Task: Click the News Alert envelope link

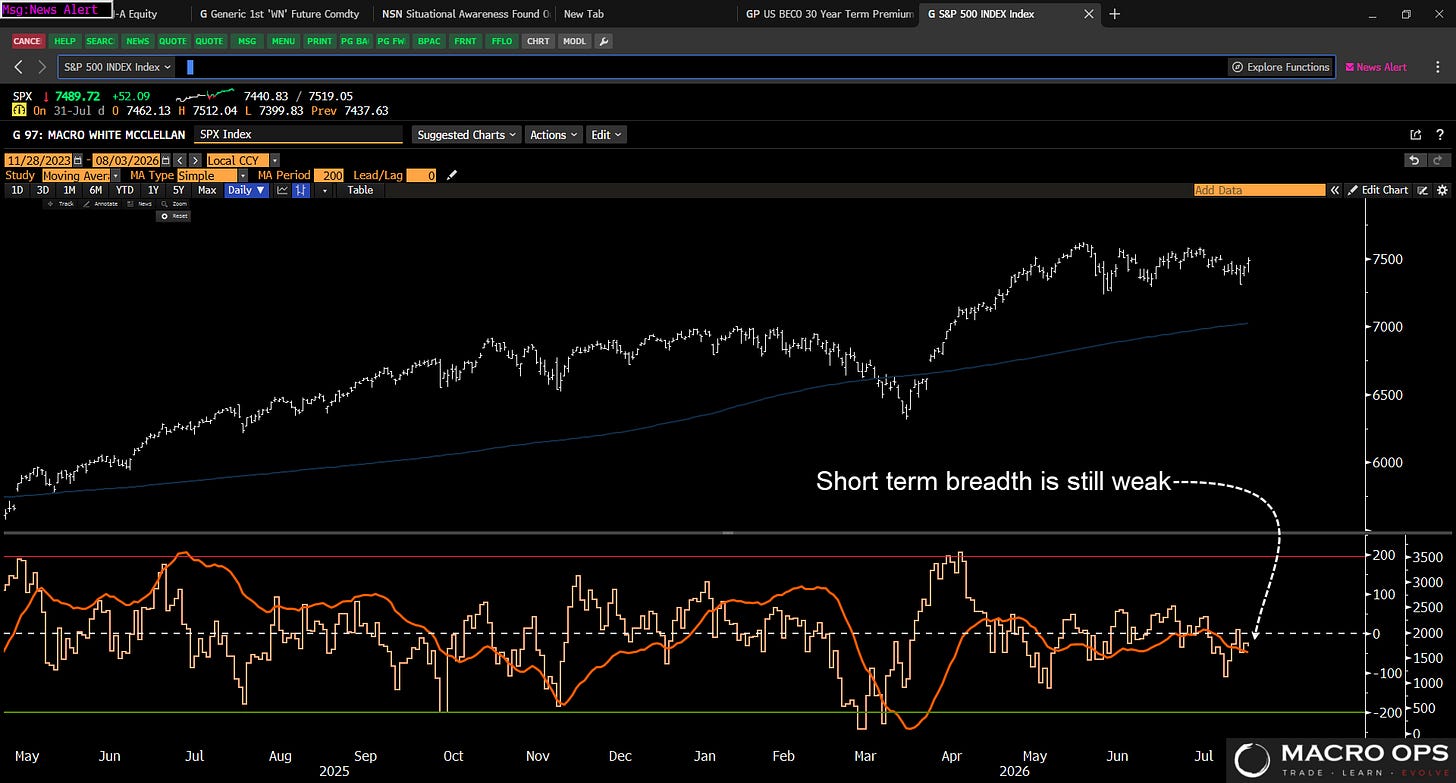Action: coord(1376,67)
